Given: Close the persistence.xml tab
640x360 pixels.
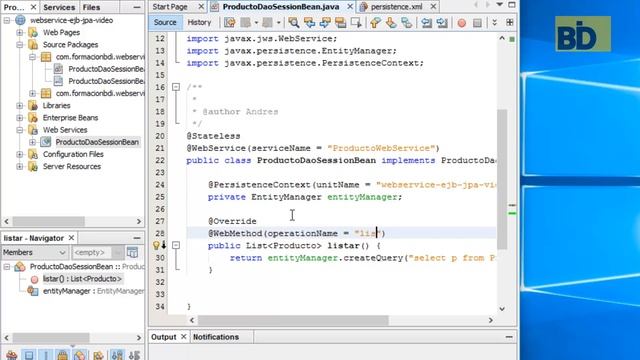Looking at the screenshot, I should pos(433,7).
